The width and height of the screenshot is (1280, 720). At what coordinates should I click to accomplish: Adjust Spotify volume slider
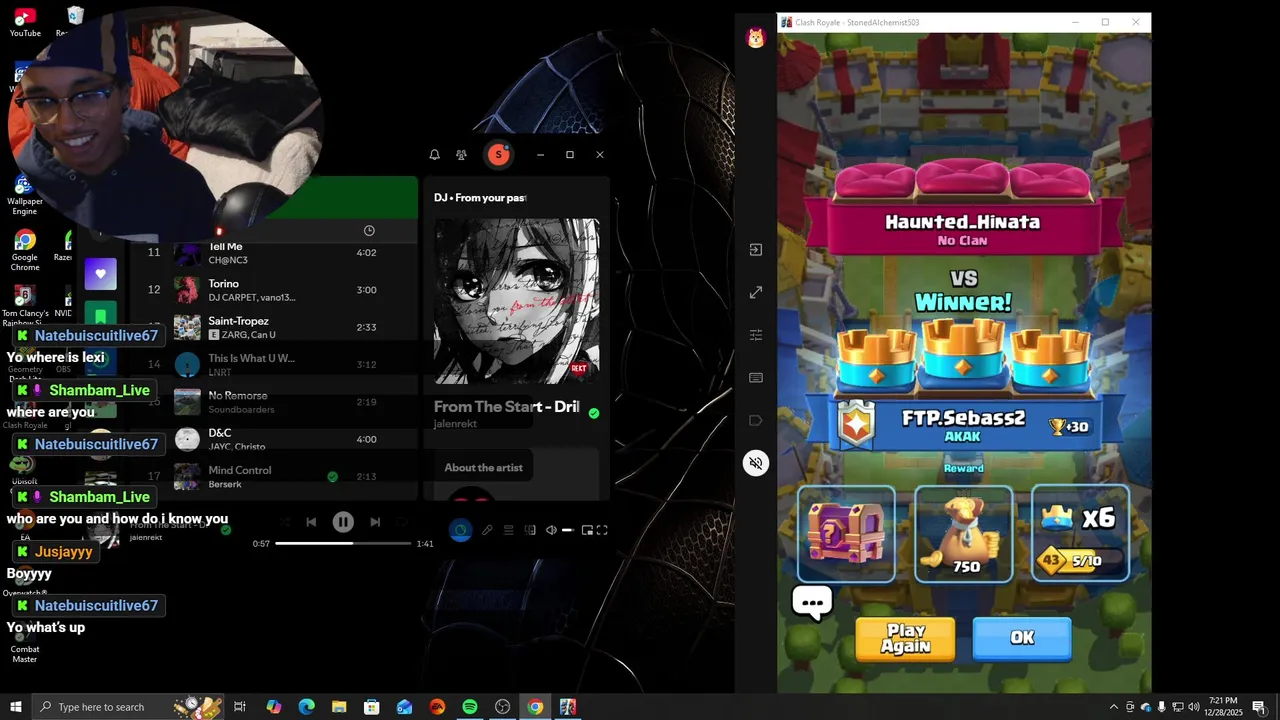(566, 530)
